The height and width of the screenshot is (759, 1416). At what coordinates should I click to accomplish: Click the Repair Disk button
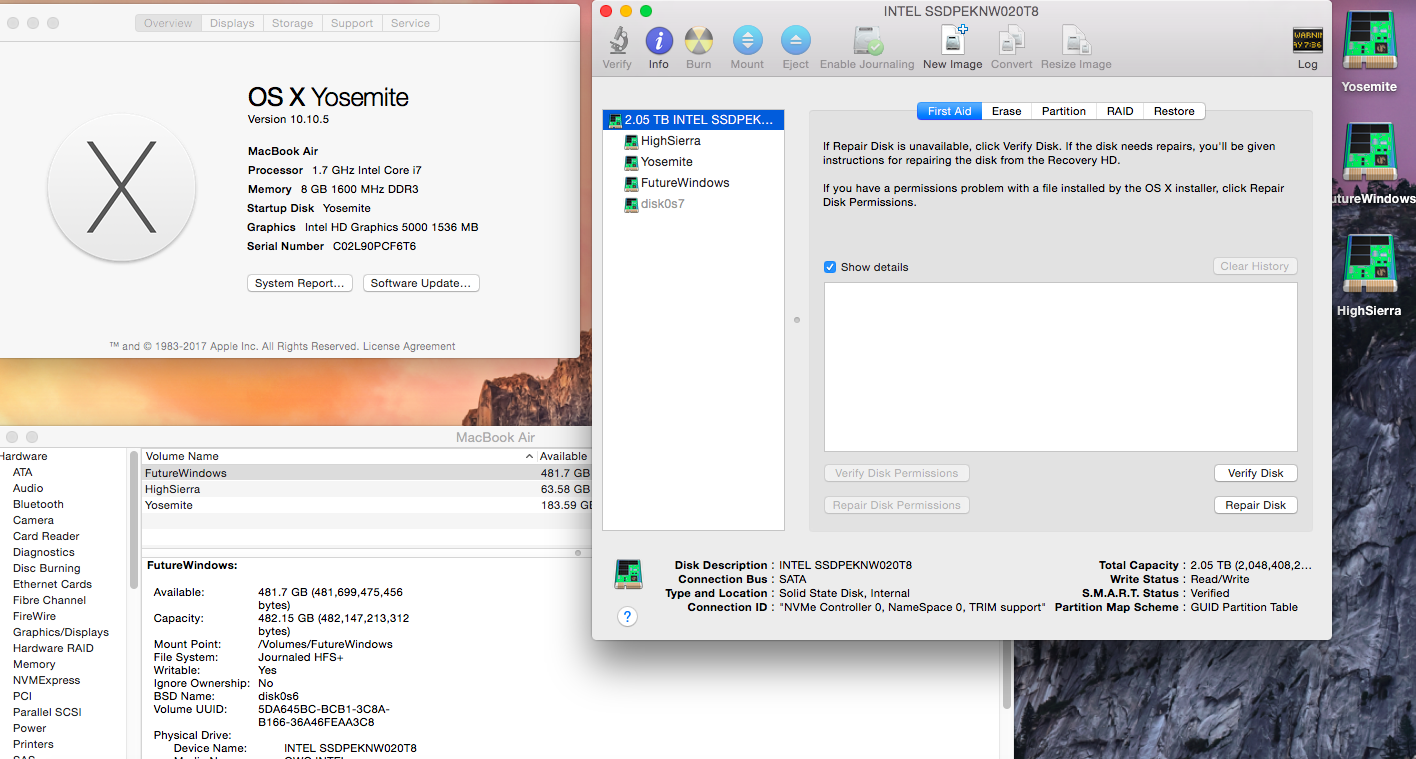[1255, 505]
